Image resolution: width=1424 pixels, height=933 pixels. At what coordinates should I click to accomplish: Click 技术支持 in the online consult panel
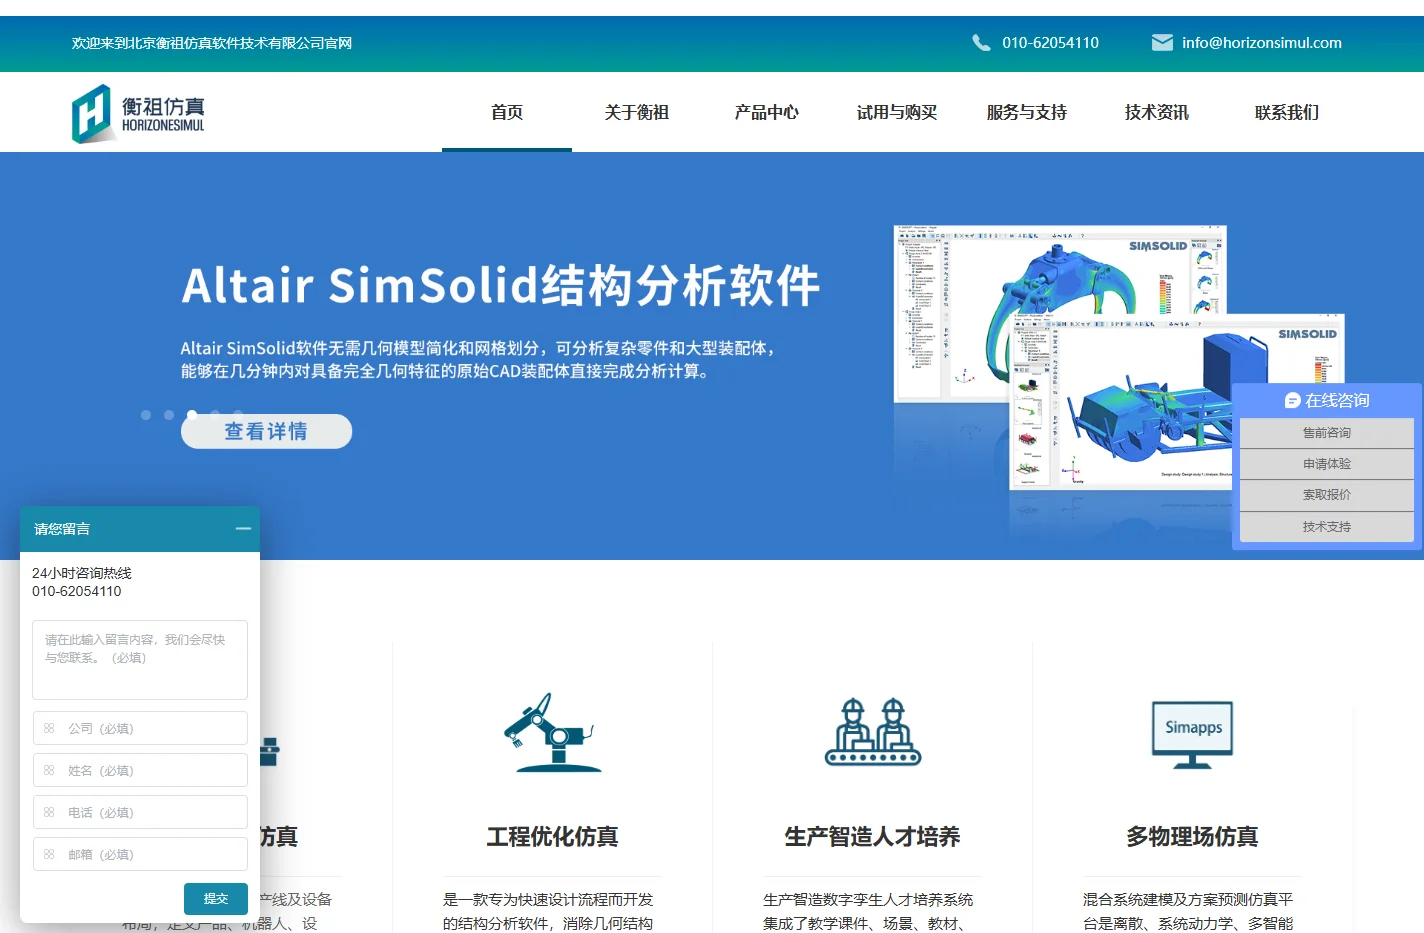click(x=1327, y=527)
